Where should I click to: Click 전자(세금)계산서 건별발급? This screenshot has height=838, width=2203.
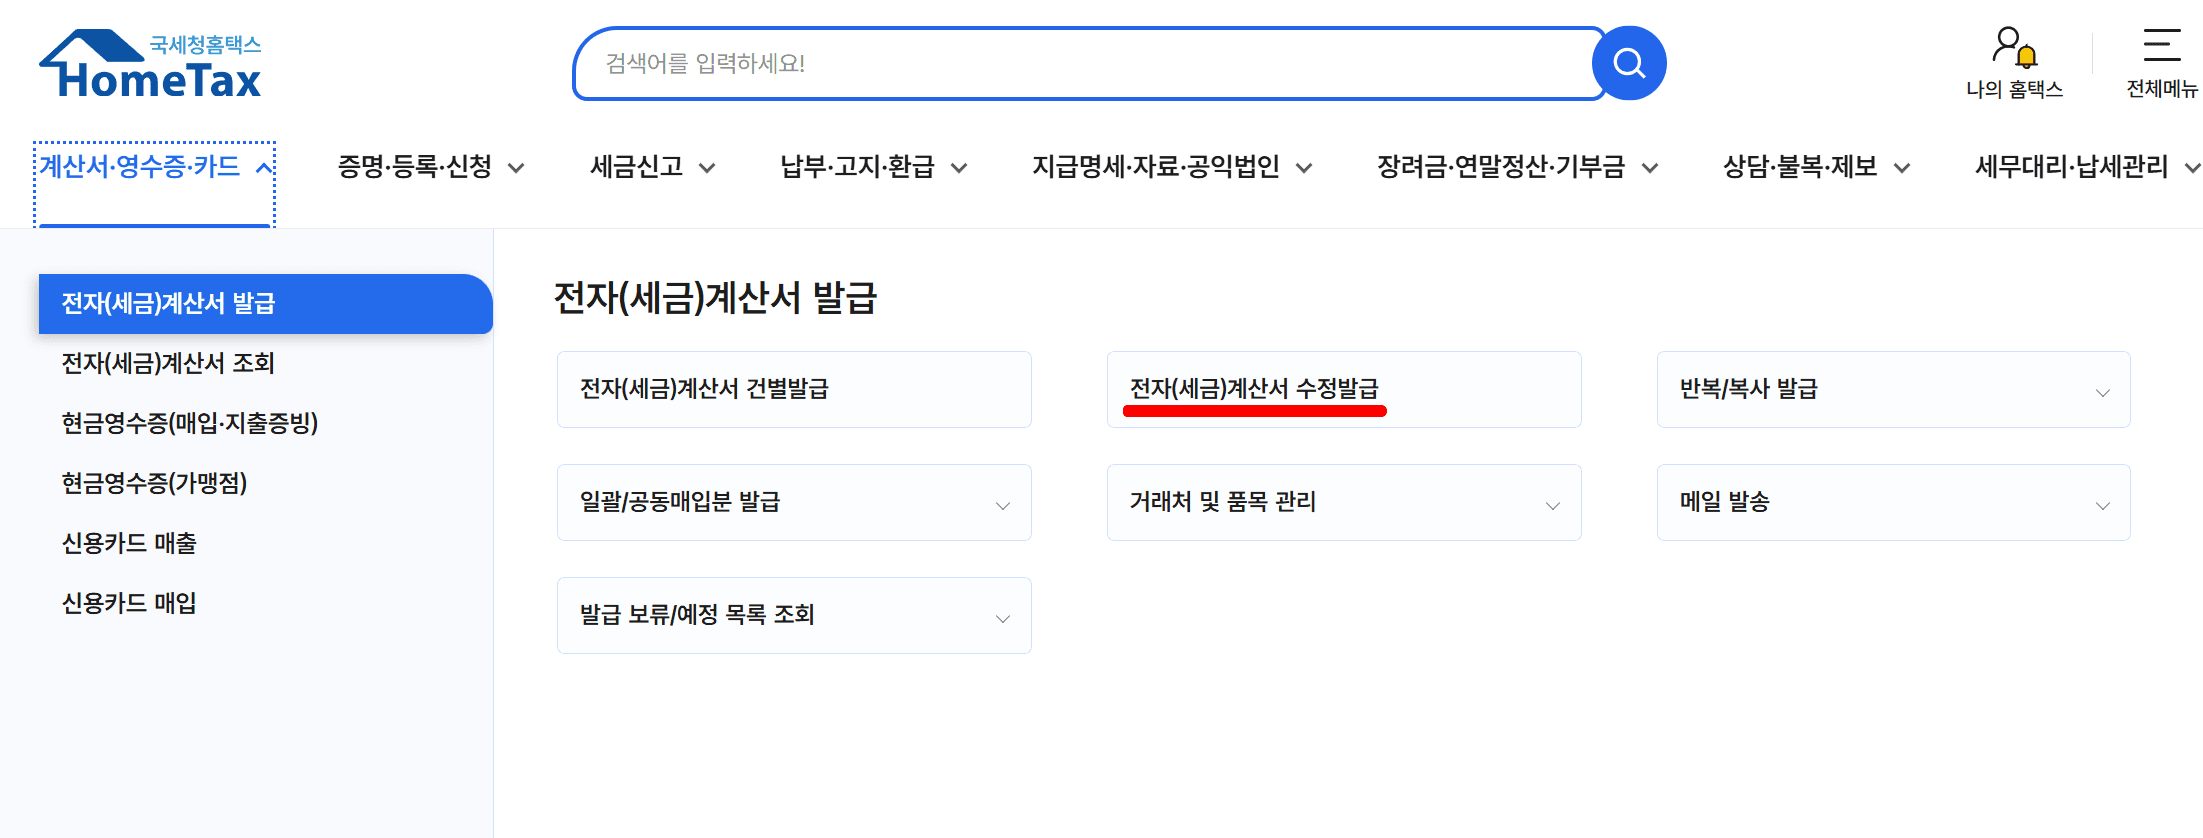pos(794,389)
